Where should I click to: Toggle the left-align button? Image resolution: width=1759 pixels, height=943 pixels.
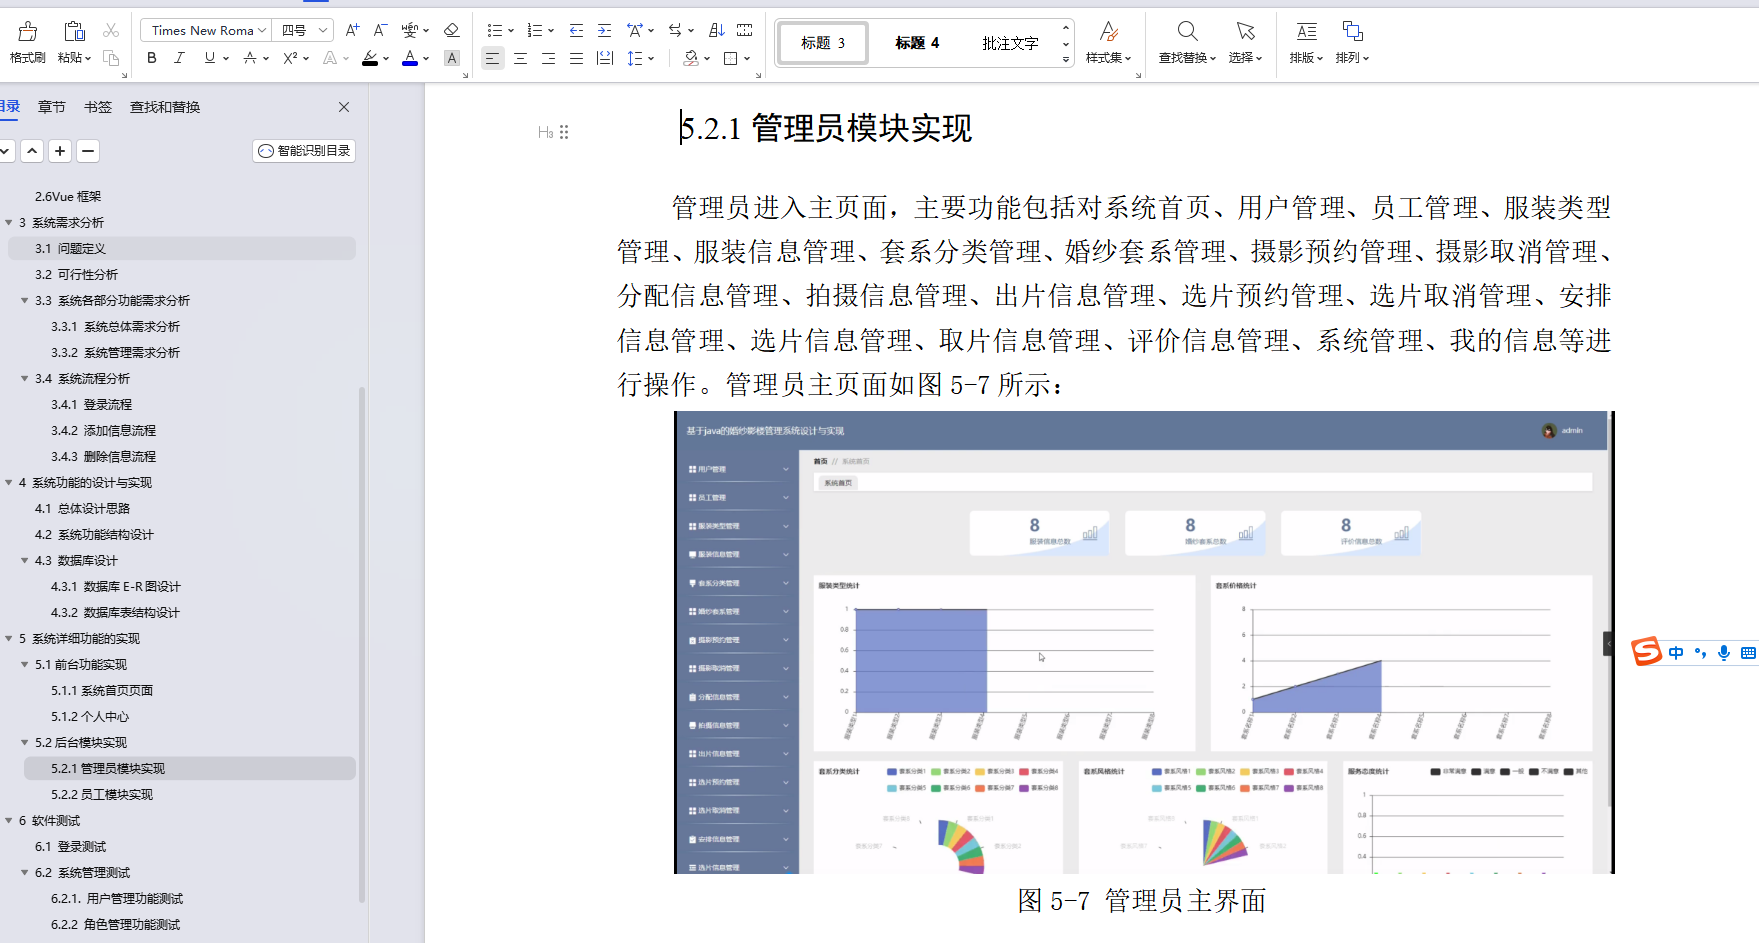pyautogui.click(x=492, y=59)
